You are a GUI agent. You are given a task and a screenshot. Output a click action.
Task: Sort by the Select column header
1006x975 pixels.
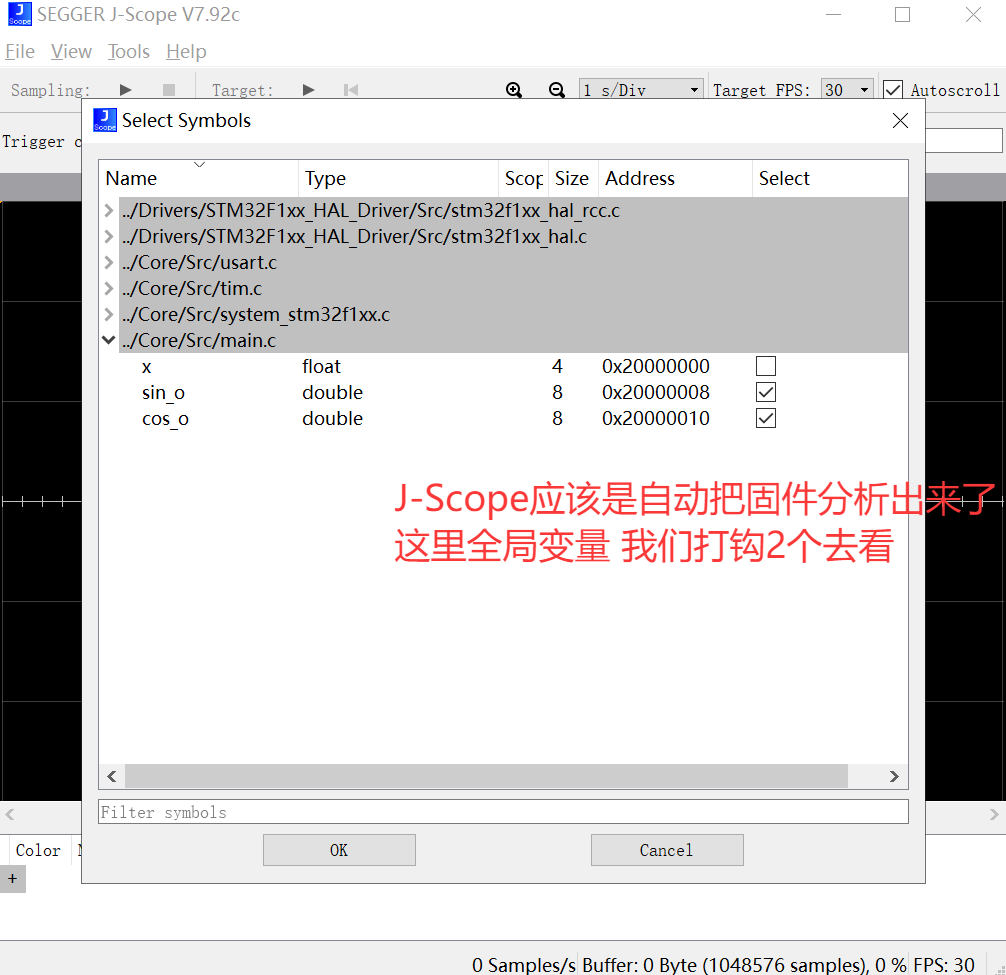[830, 178]
